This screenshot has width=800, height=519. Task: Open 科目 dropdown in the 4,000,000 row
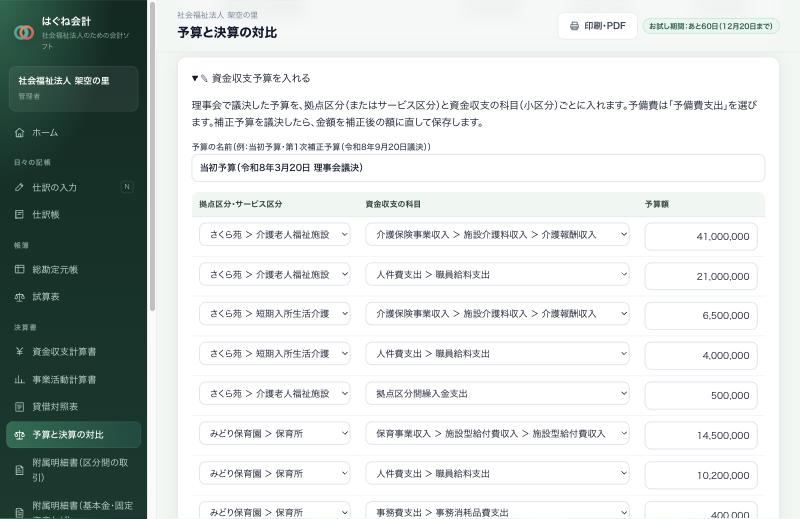[x=497, y=354]
